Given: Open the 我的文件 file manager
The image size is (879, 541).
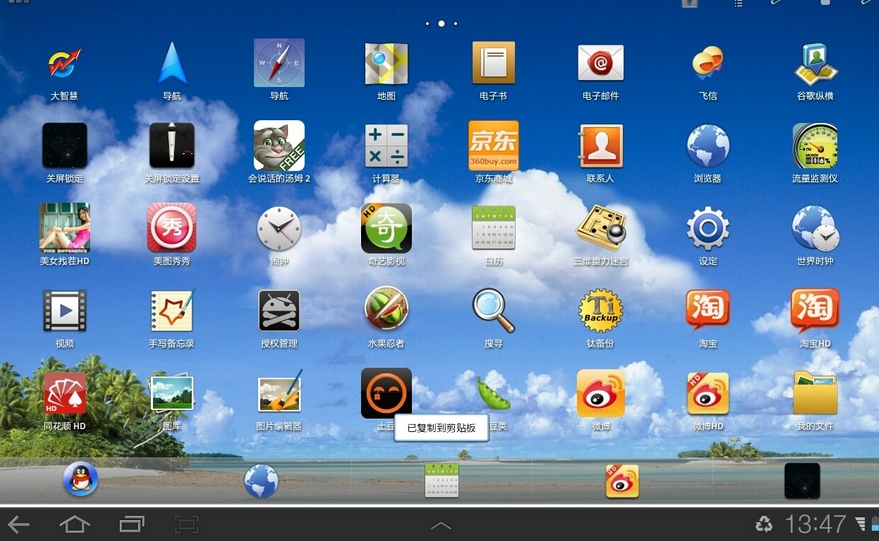Looking at the screenshot, I should click(x=815, y=392).
